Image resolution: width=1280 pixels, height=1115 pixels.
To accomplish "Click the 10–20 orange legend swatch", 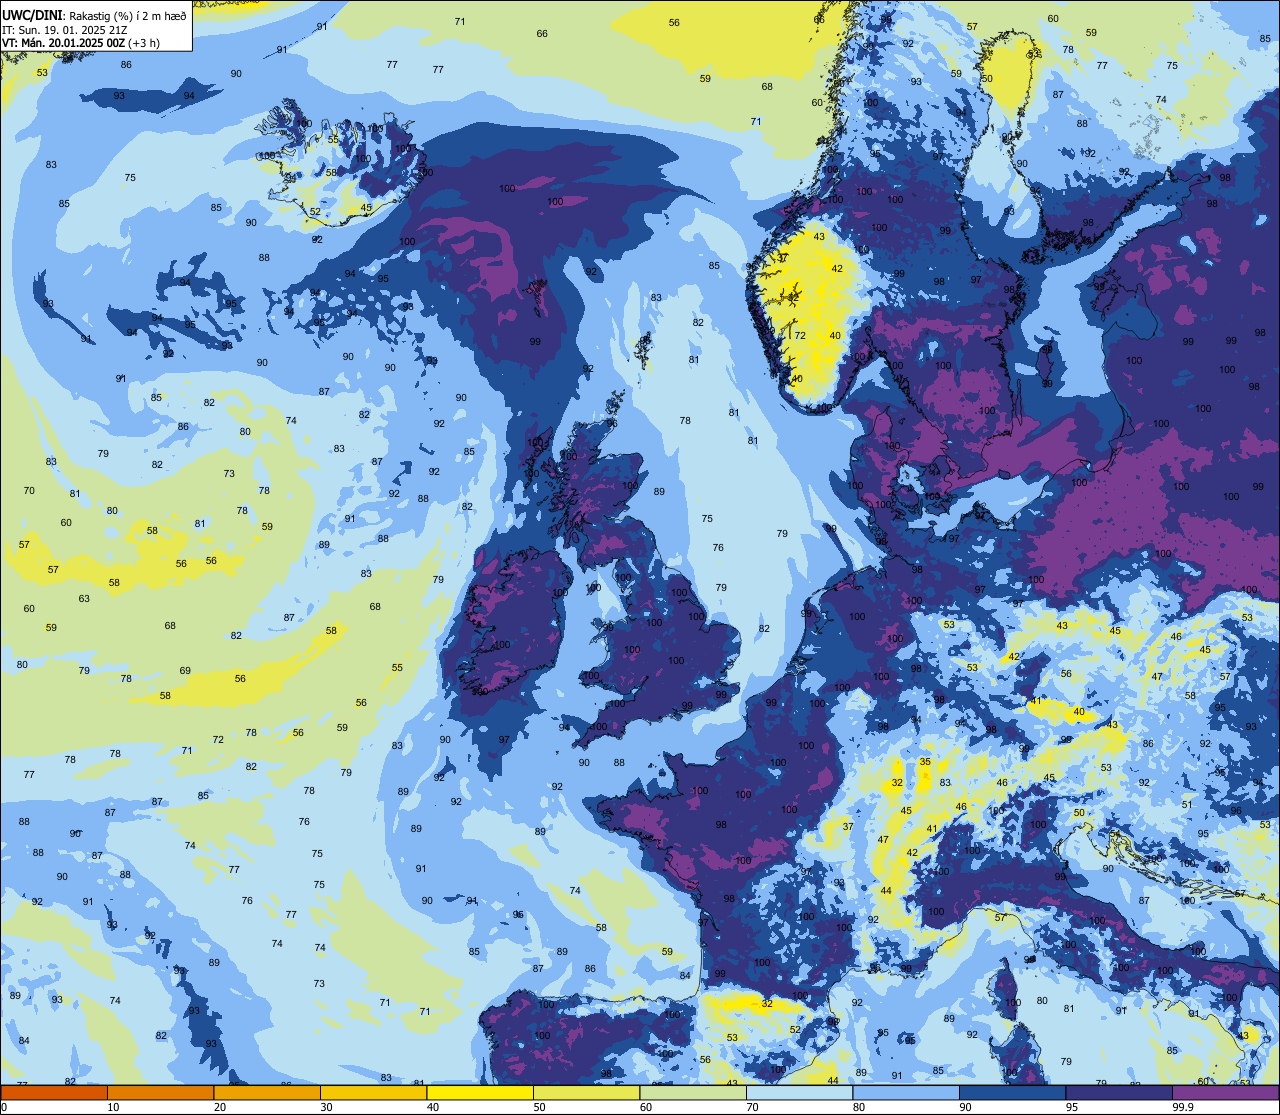I will point(160,1092).
